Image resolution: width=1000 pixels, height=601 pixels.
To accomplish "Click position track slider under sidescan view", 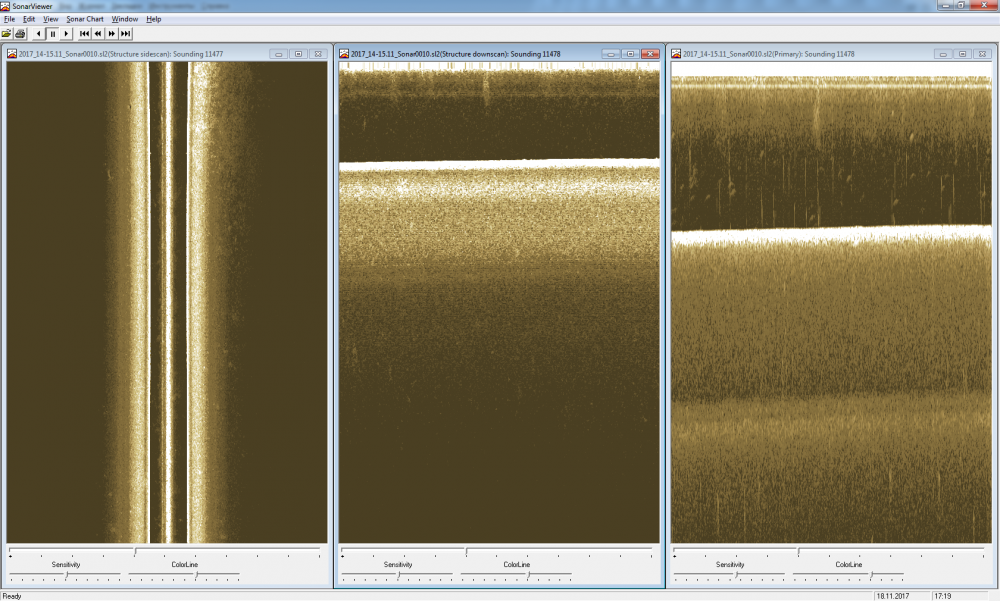I will (135, 550).
